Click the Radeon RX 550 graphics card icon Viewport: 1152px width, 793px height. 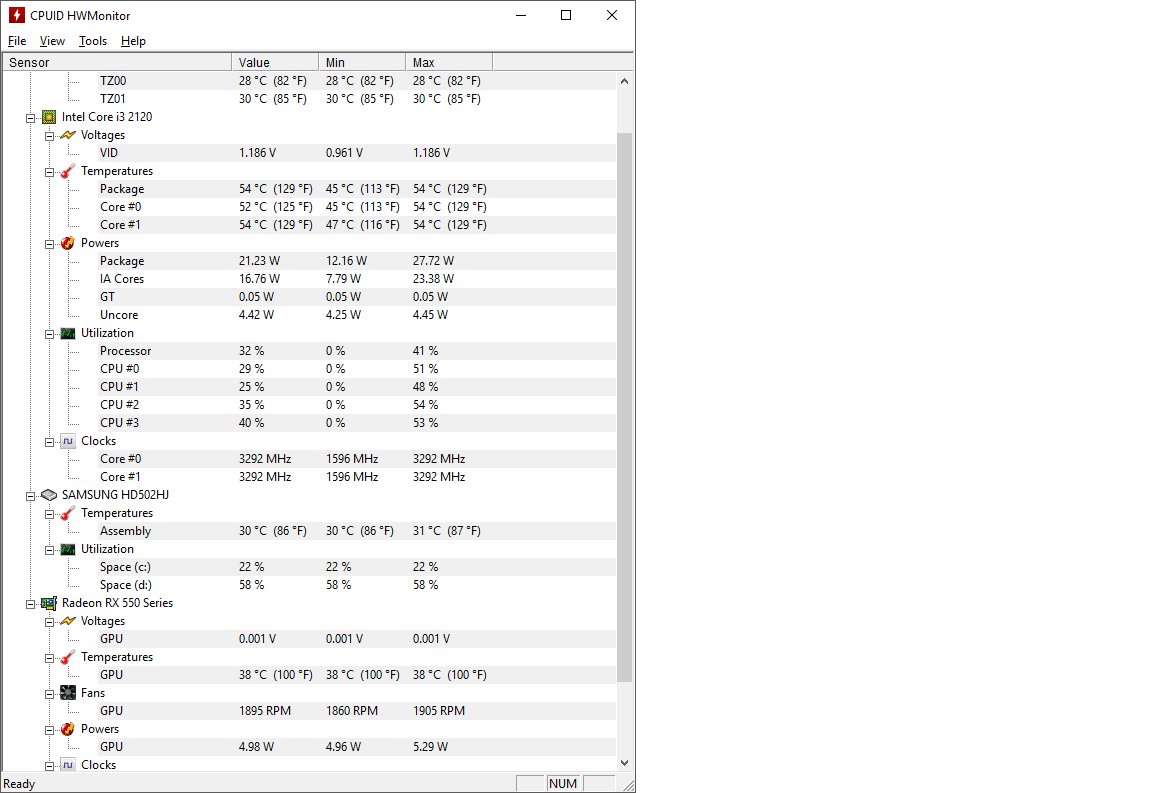click(x=49, y=603)
